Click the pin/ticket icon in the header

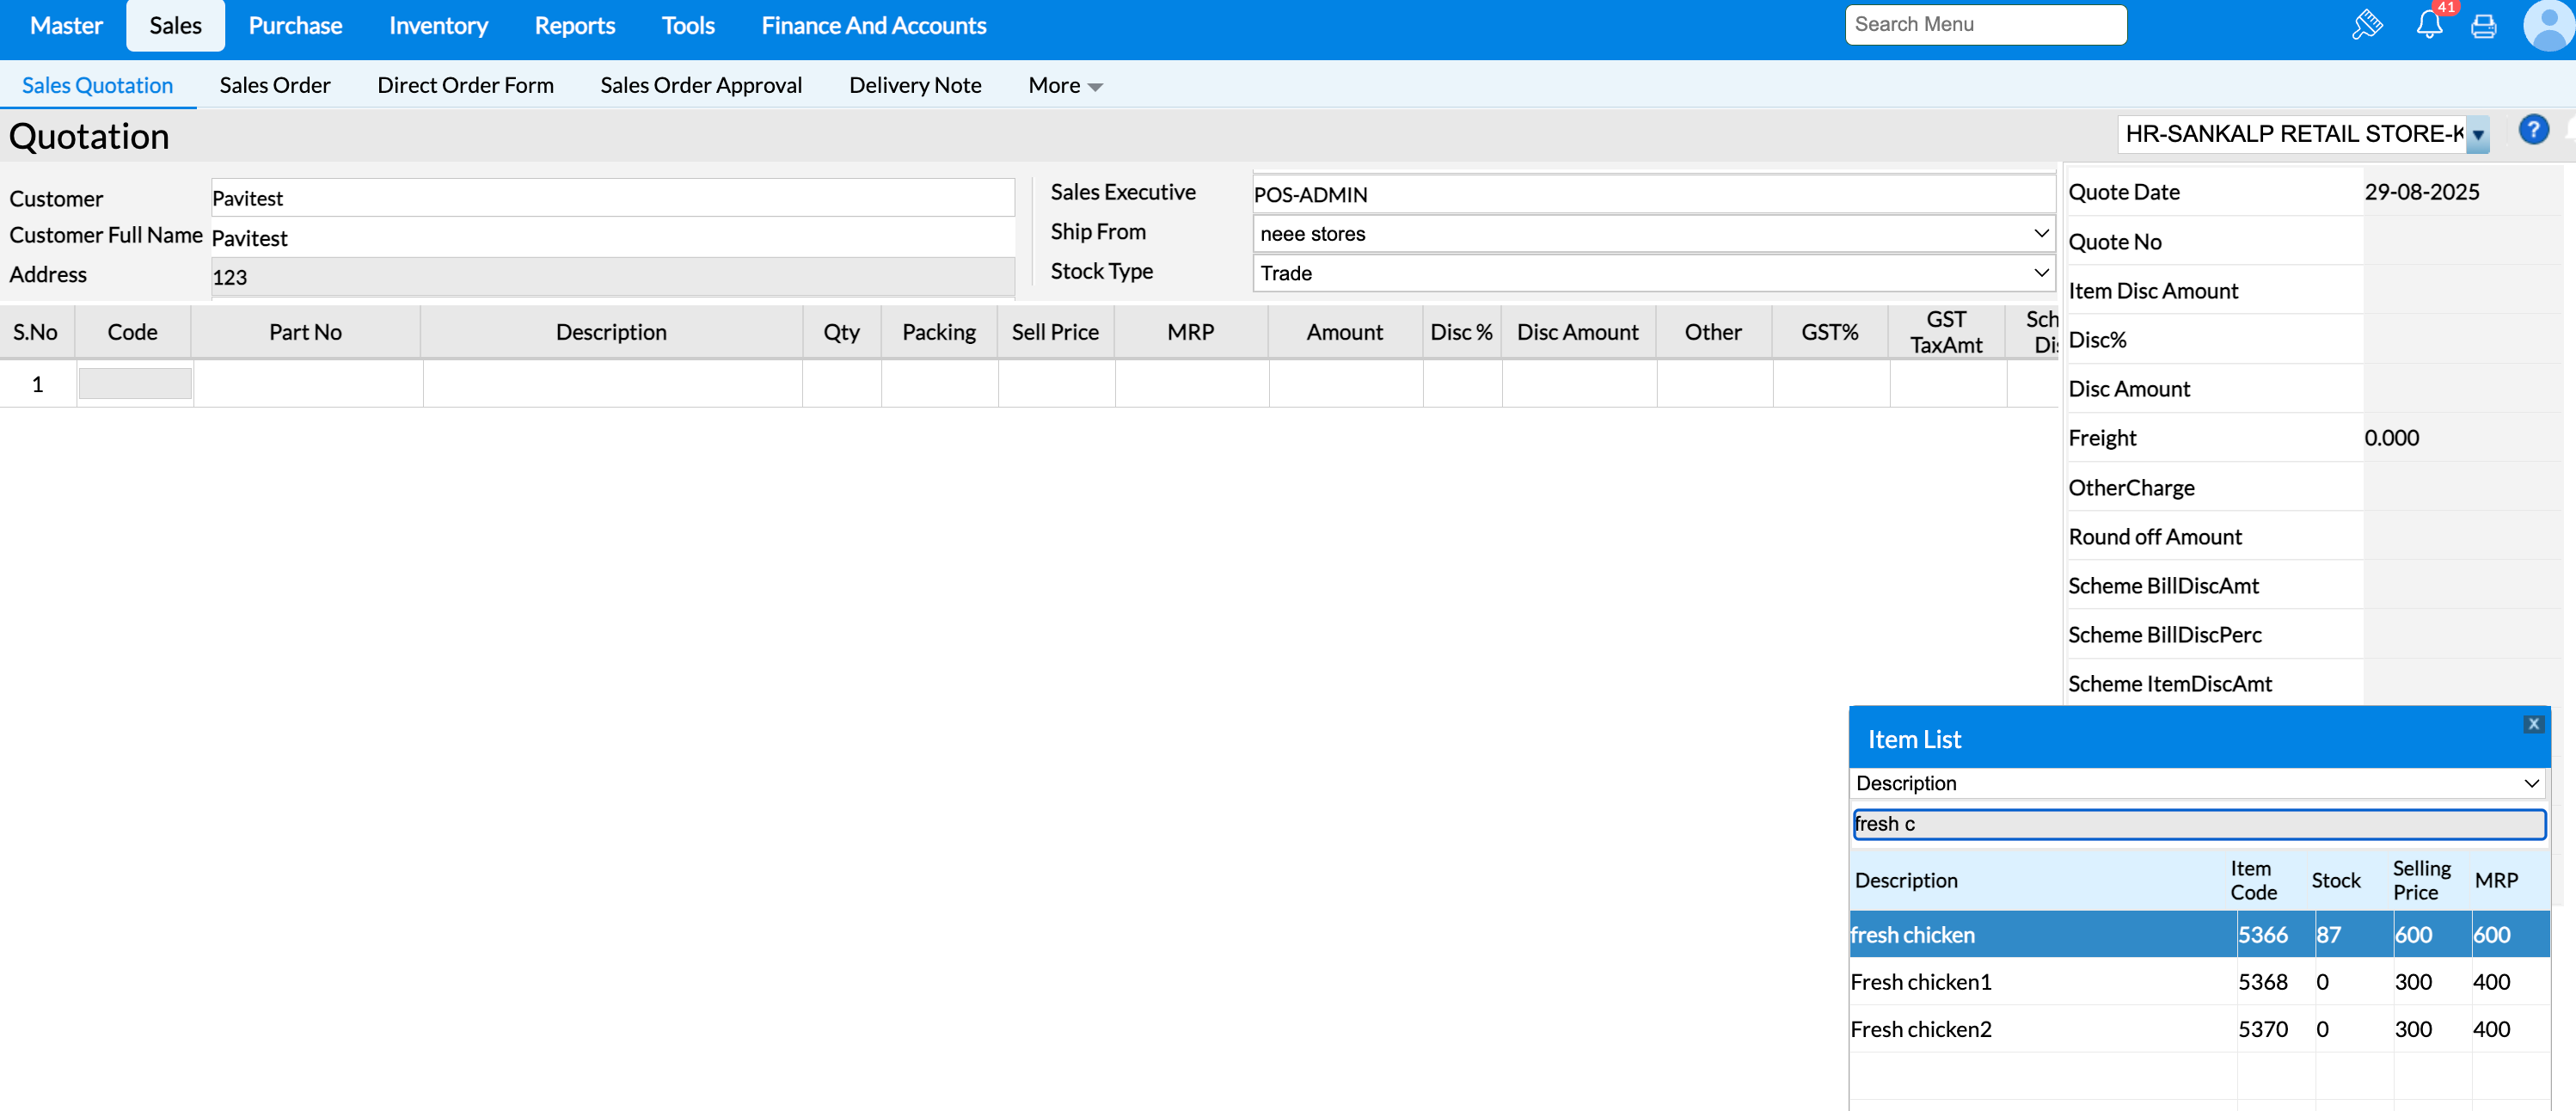(2366, 25)
